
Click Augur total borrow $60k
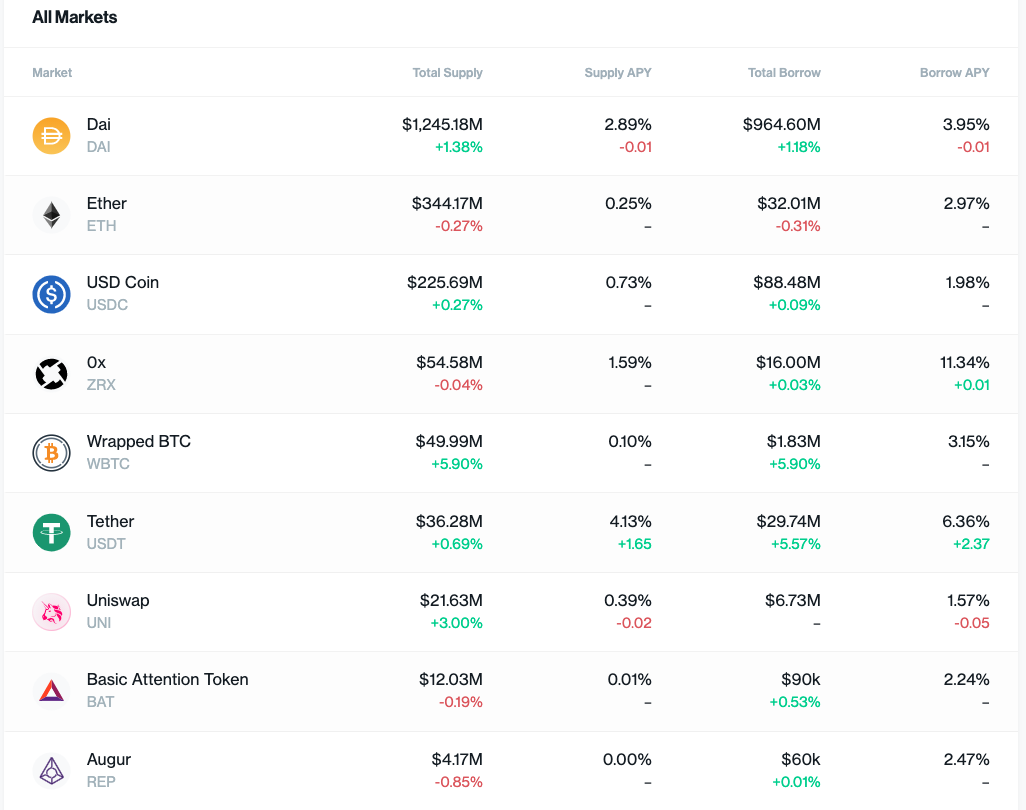pos(801,760)
